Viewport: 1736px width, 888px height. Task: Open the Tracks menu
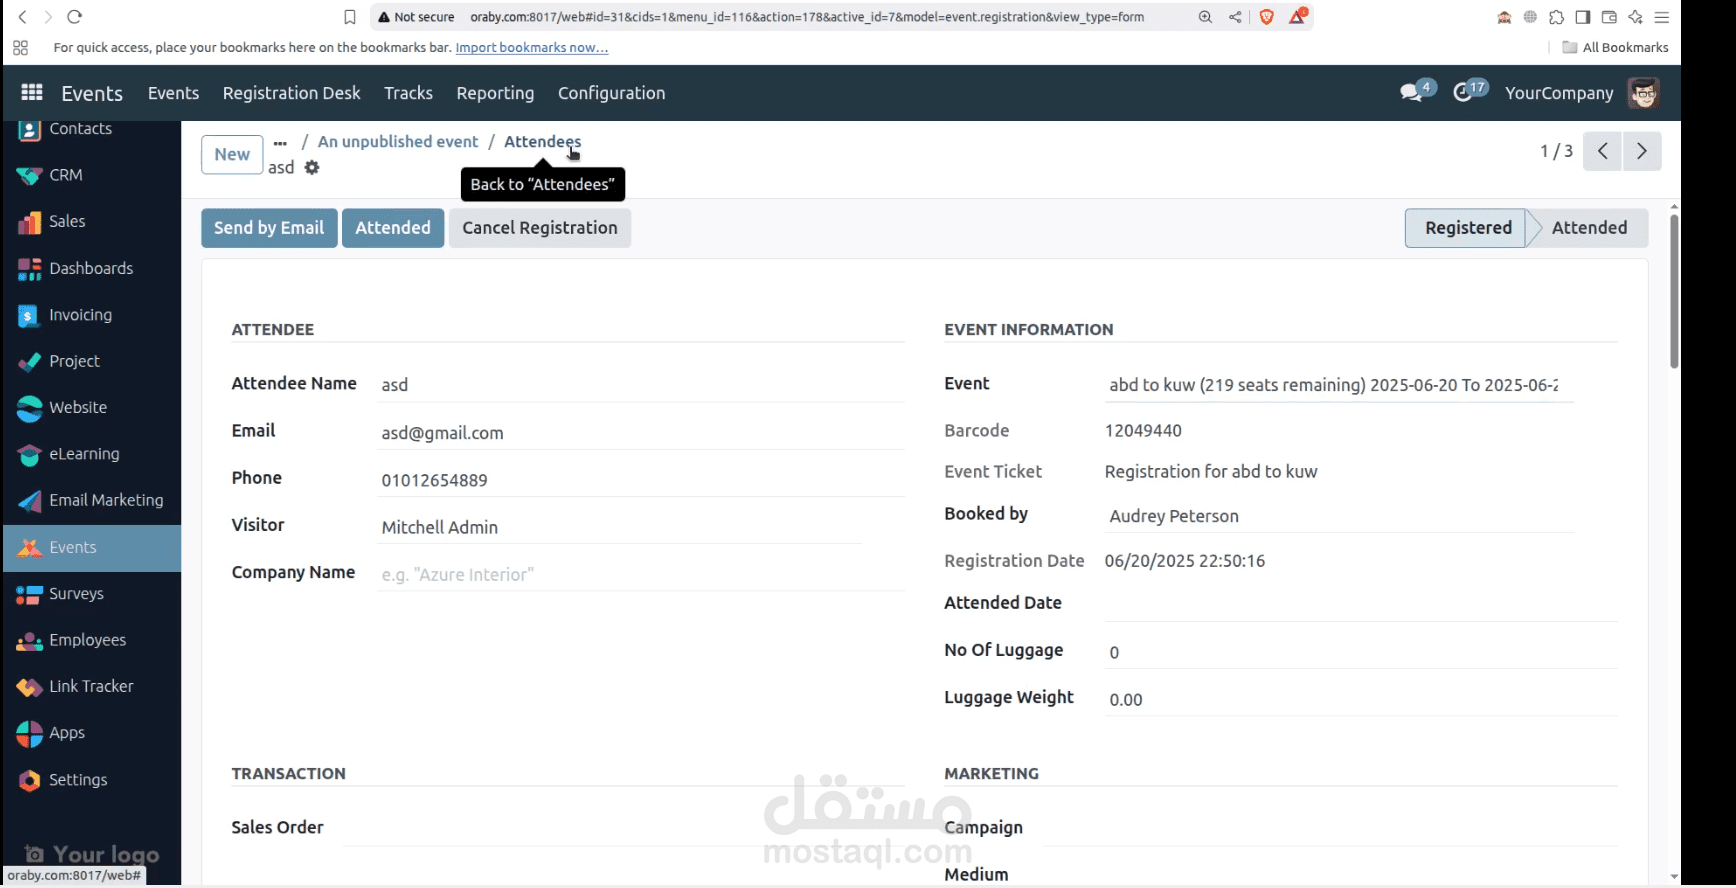(408, 93)
